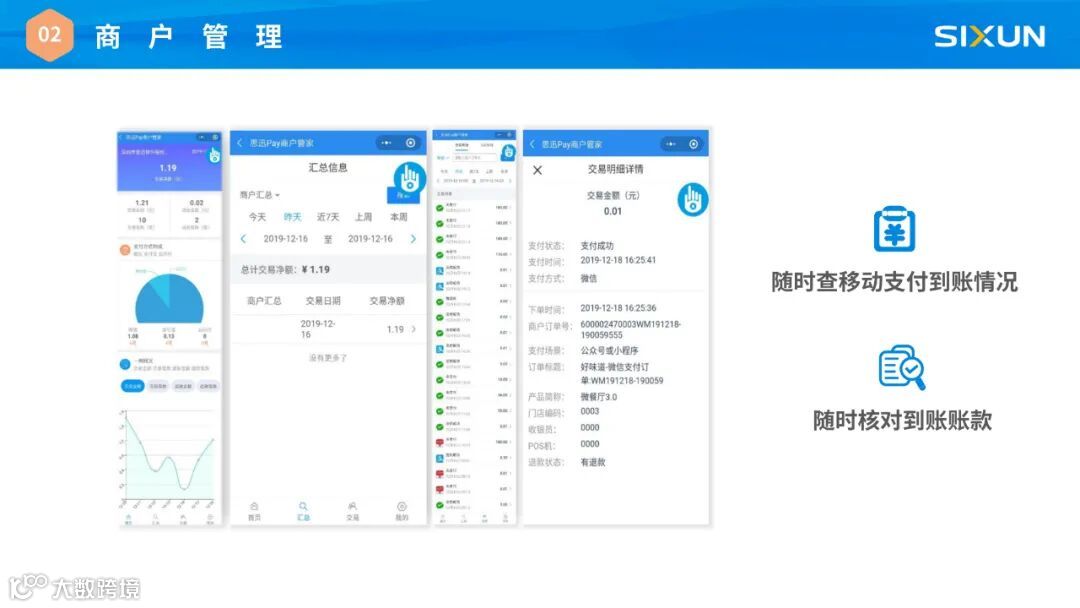Click the pie chart on home dashboard

point(169,298)
